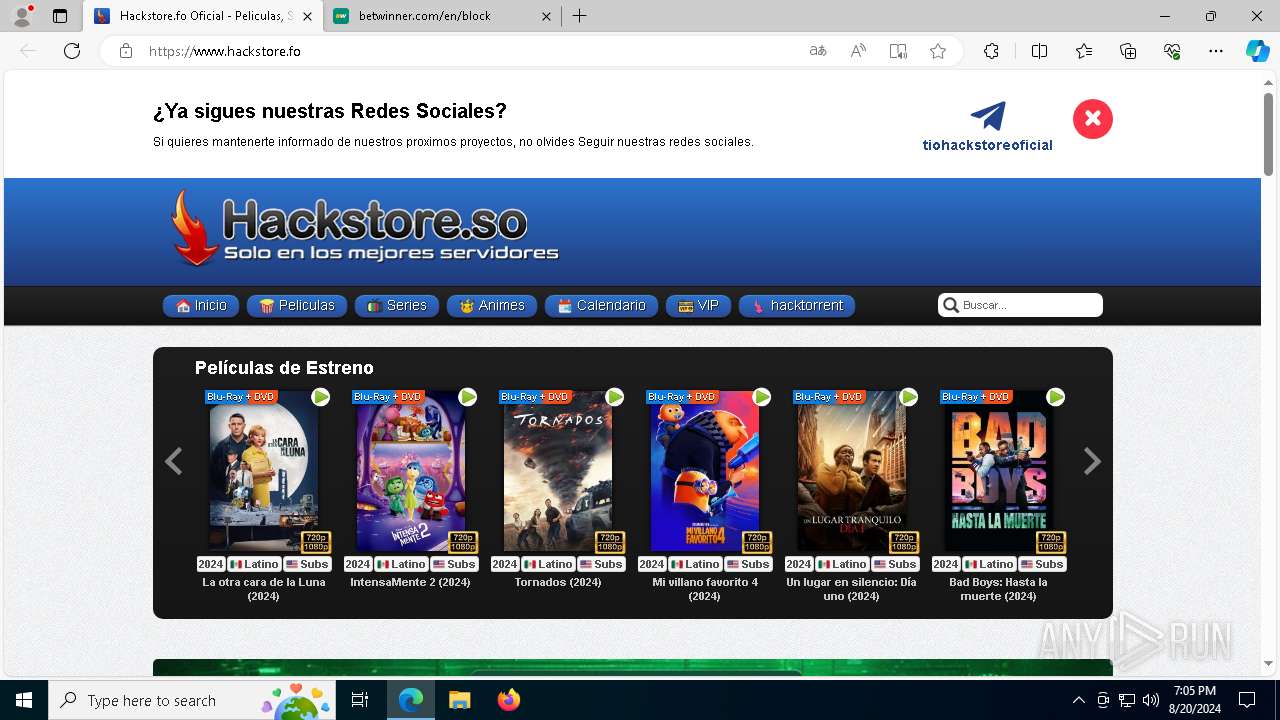This screenshot has width=1280, height=720.
Task: Show previous movies in carousel
Action: [173, 461]
